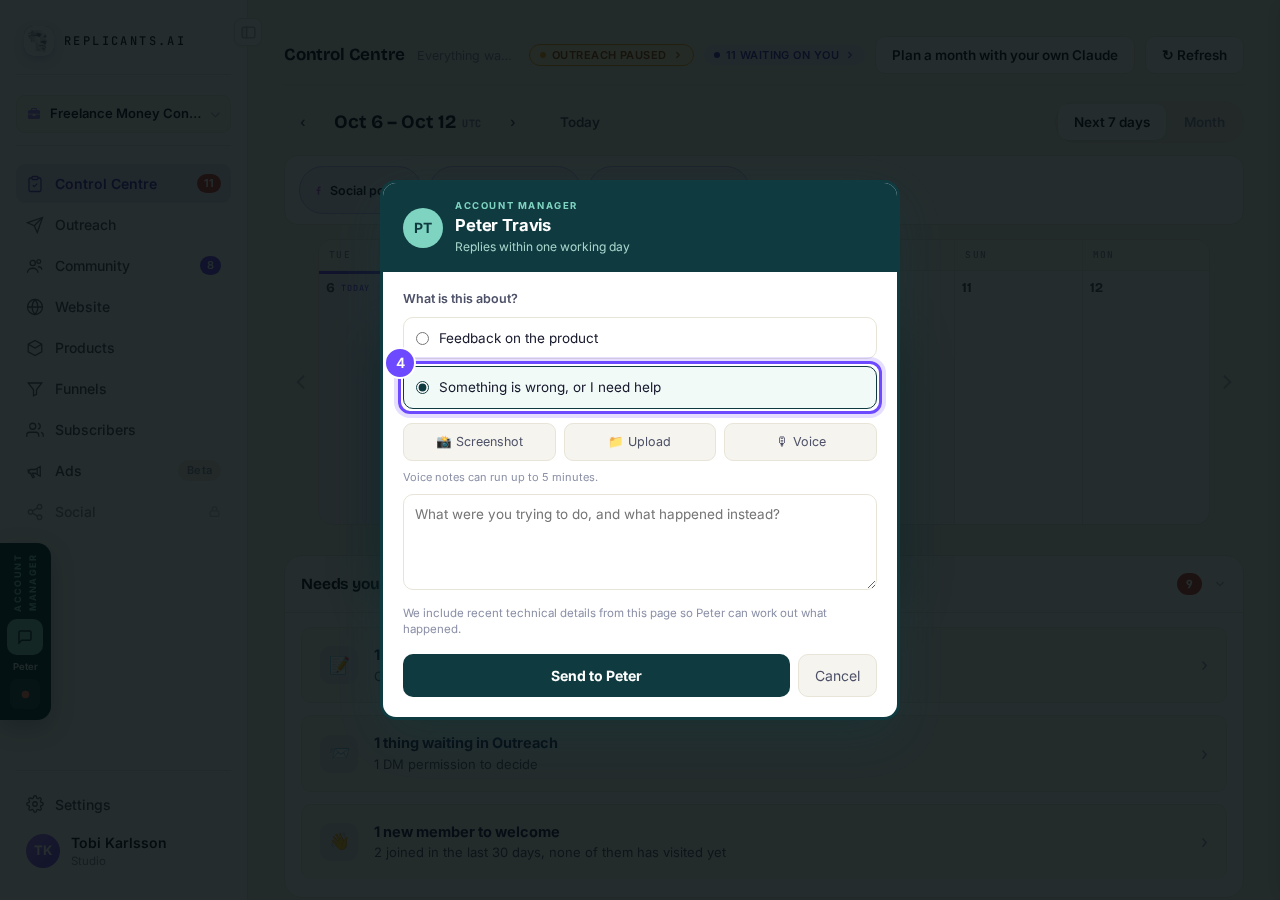Click the Upload folder button

click(x=640, y=442)
